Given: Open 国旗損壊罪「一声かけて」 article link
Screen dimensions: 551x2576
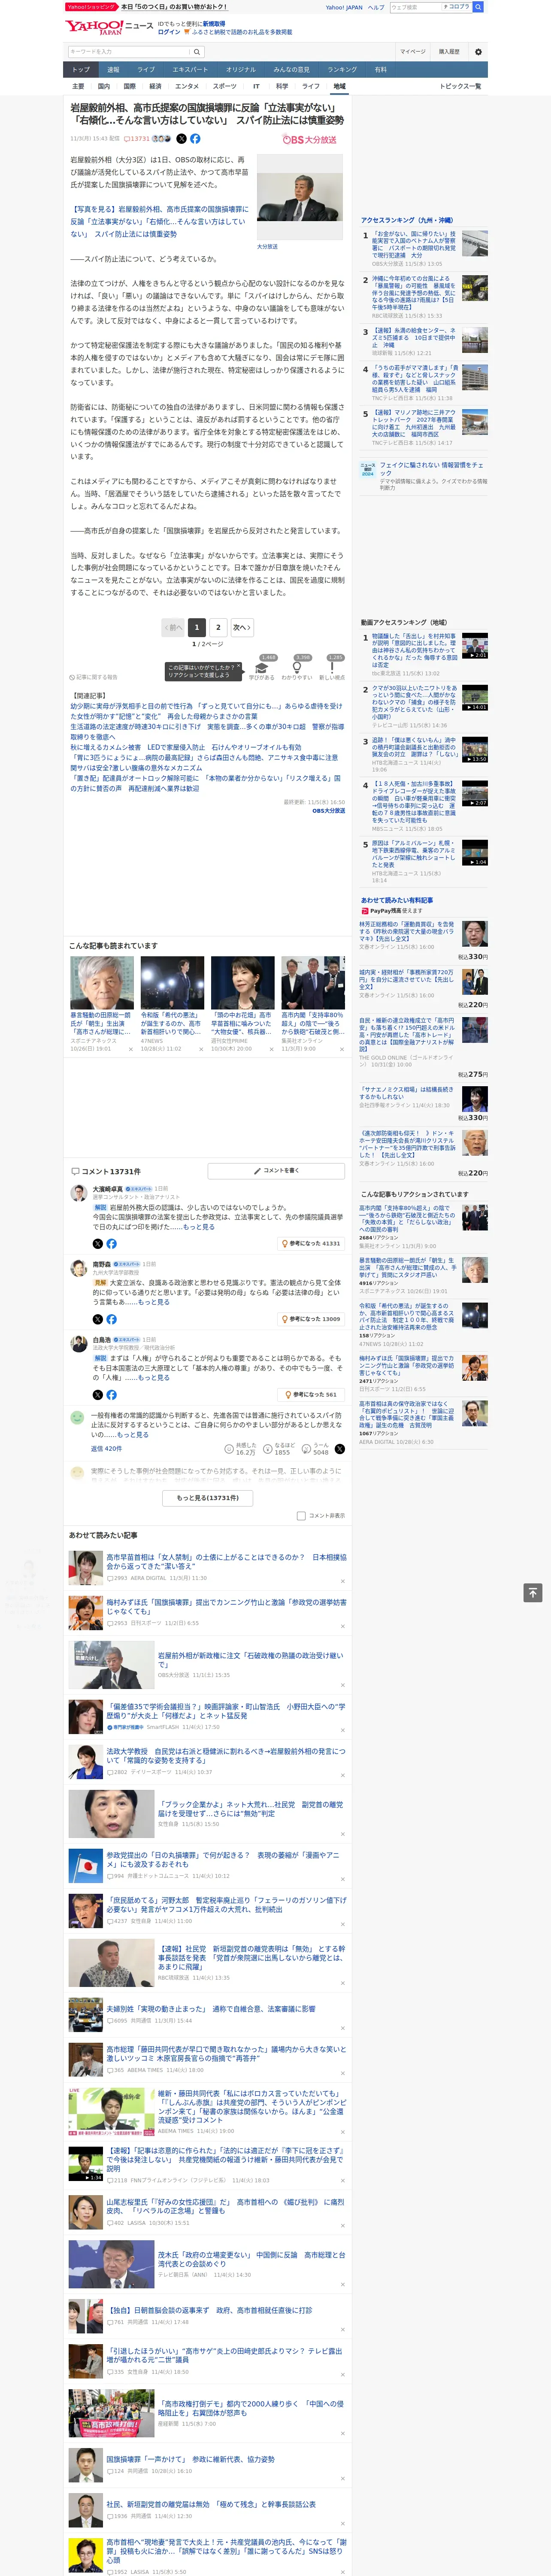Looking at the screenshot, I should [x=190, y=2459].
